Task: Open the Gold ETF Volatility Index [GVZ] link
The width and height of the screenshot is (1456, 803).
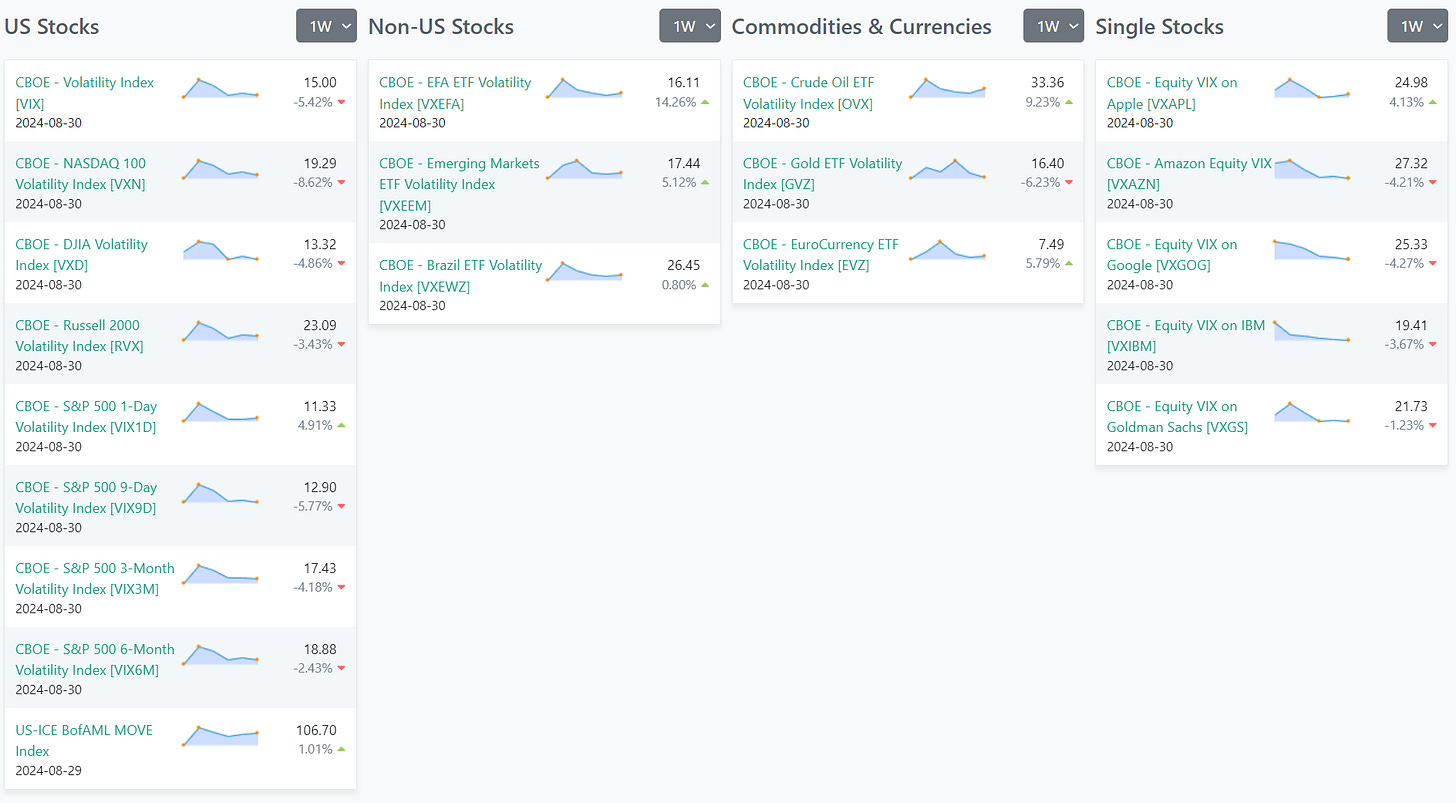Action: click(823, 174)
